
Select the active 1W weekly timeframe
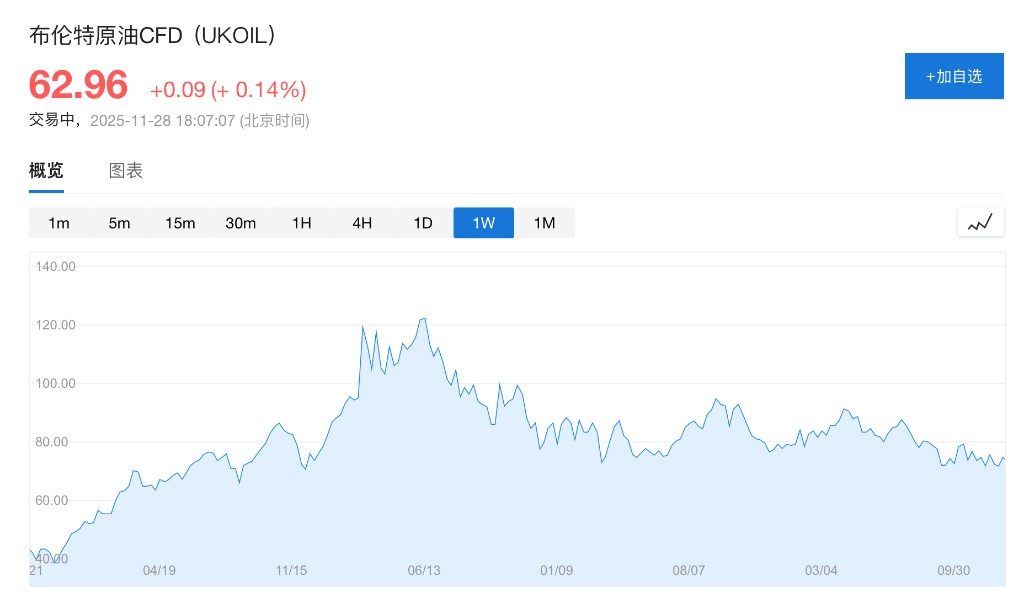point(483,223)
